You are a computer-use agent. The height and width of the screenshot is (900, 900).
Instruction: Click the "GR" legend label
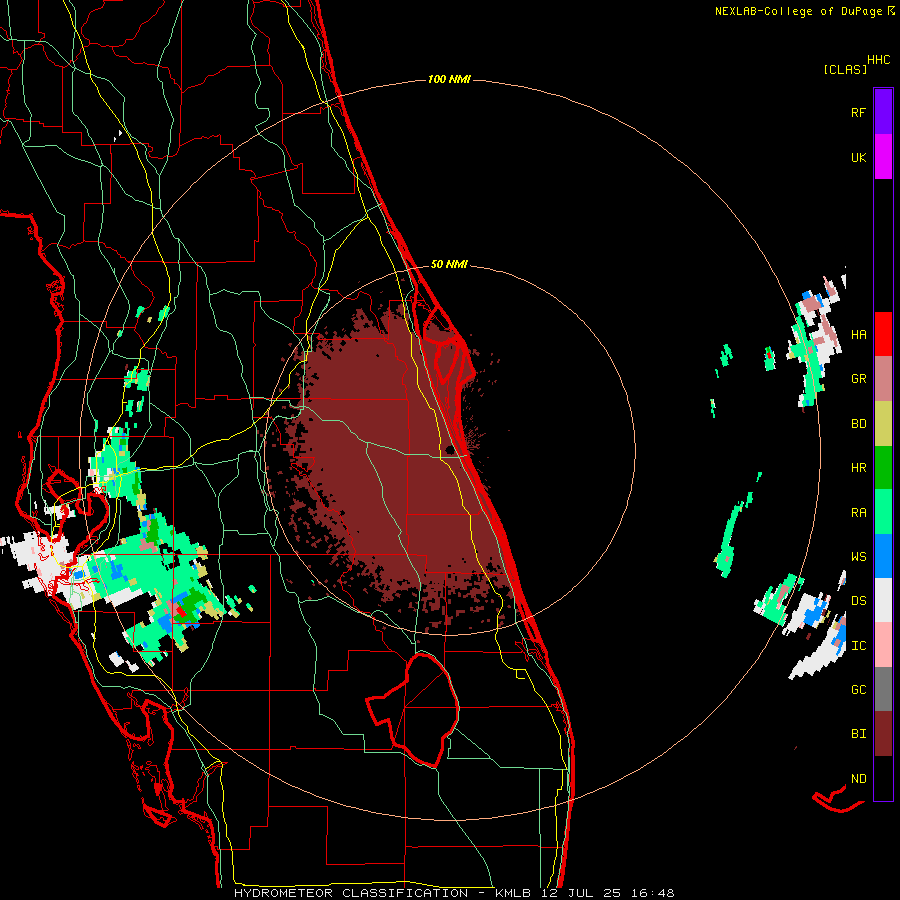[x=858, y=379]
